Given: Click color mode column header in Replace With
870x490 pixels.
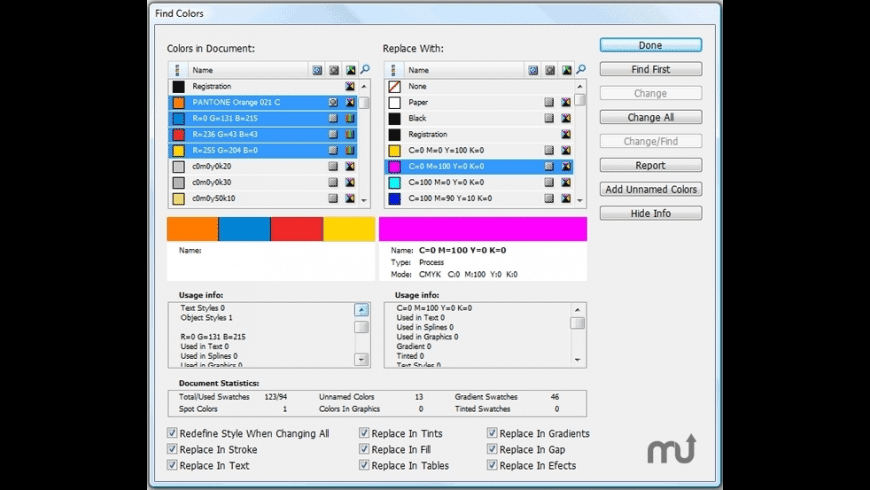Looking at the screenshot, I should 566,70.
